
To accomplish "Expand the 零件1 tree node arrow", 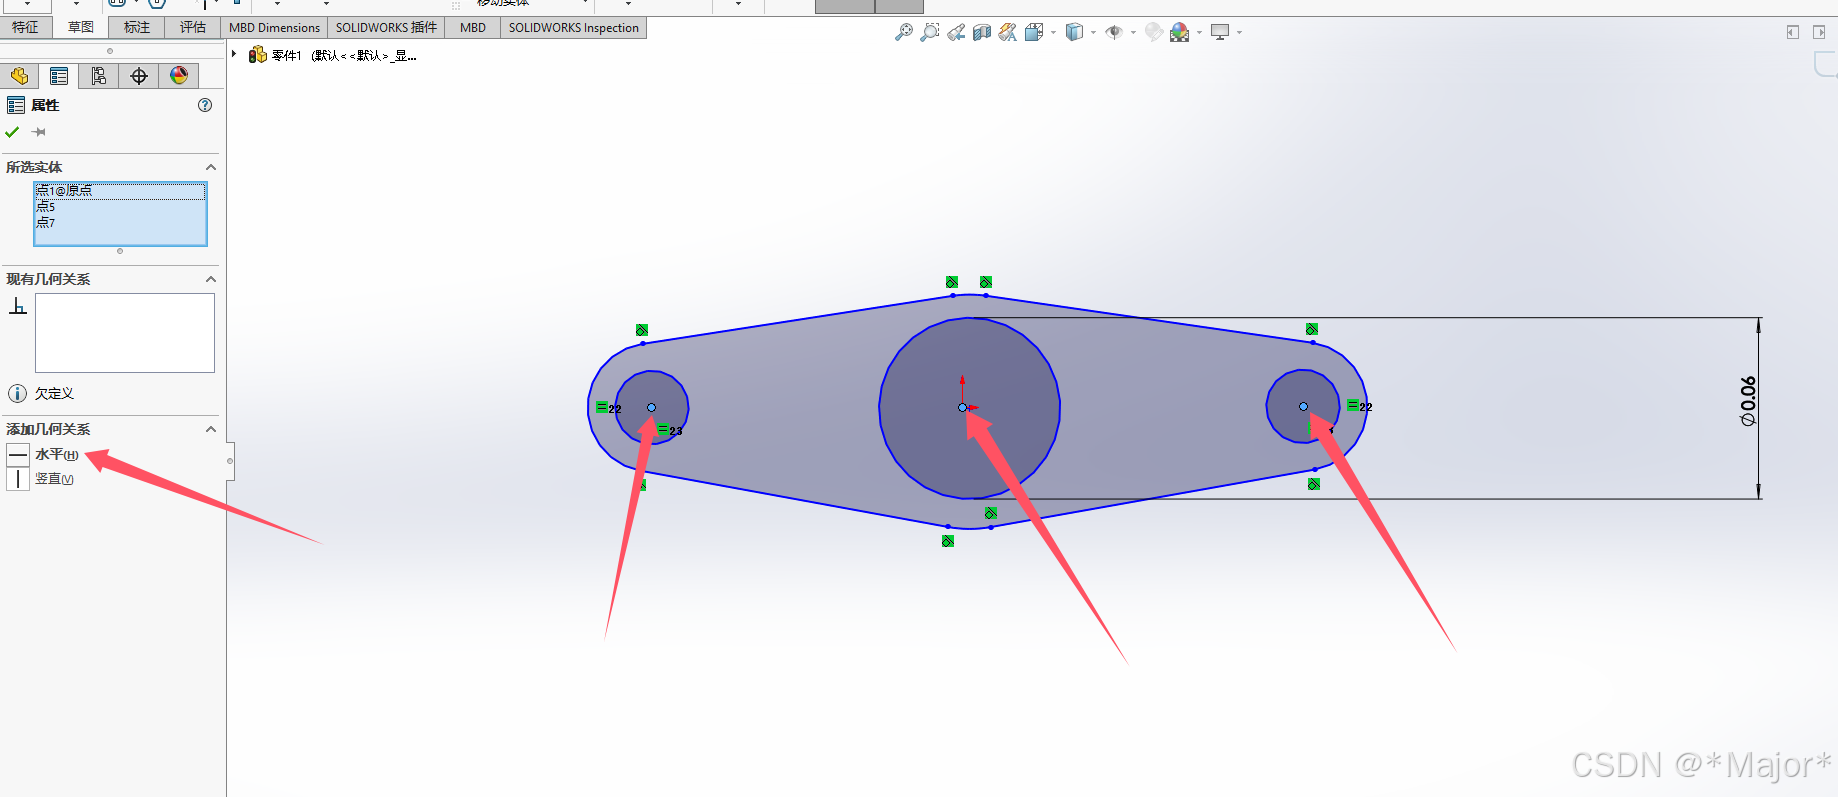I will pos(234,54).
